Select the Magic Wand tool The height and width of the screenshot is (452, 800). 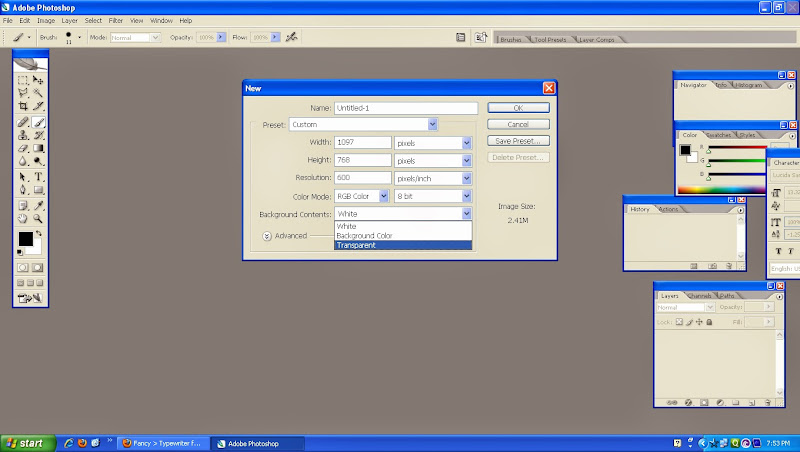click(38, 93)
